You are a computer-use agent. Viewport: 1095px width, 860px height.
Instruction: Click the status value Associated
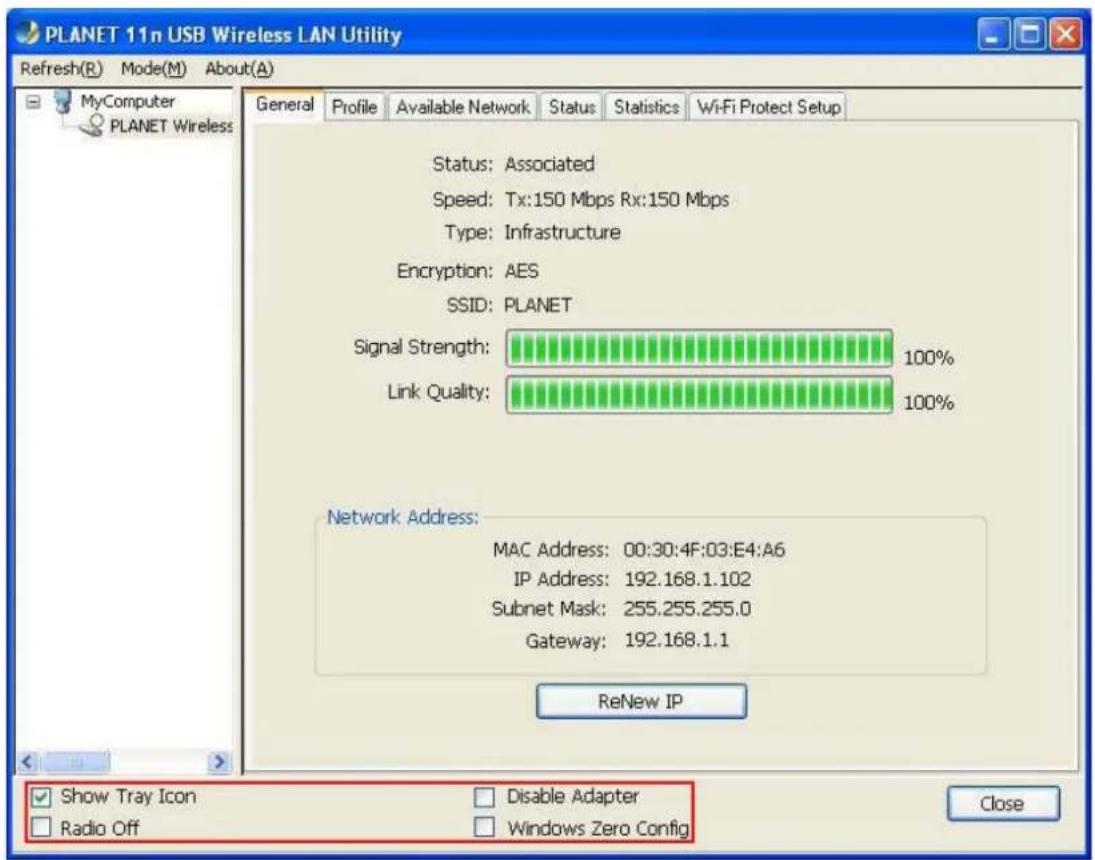550,164
